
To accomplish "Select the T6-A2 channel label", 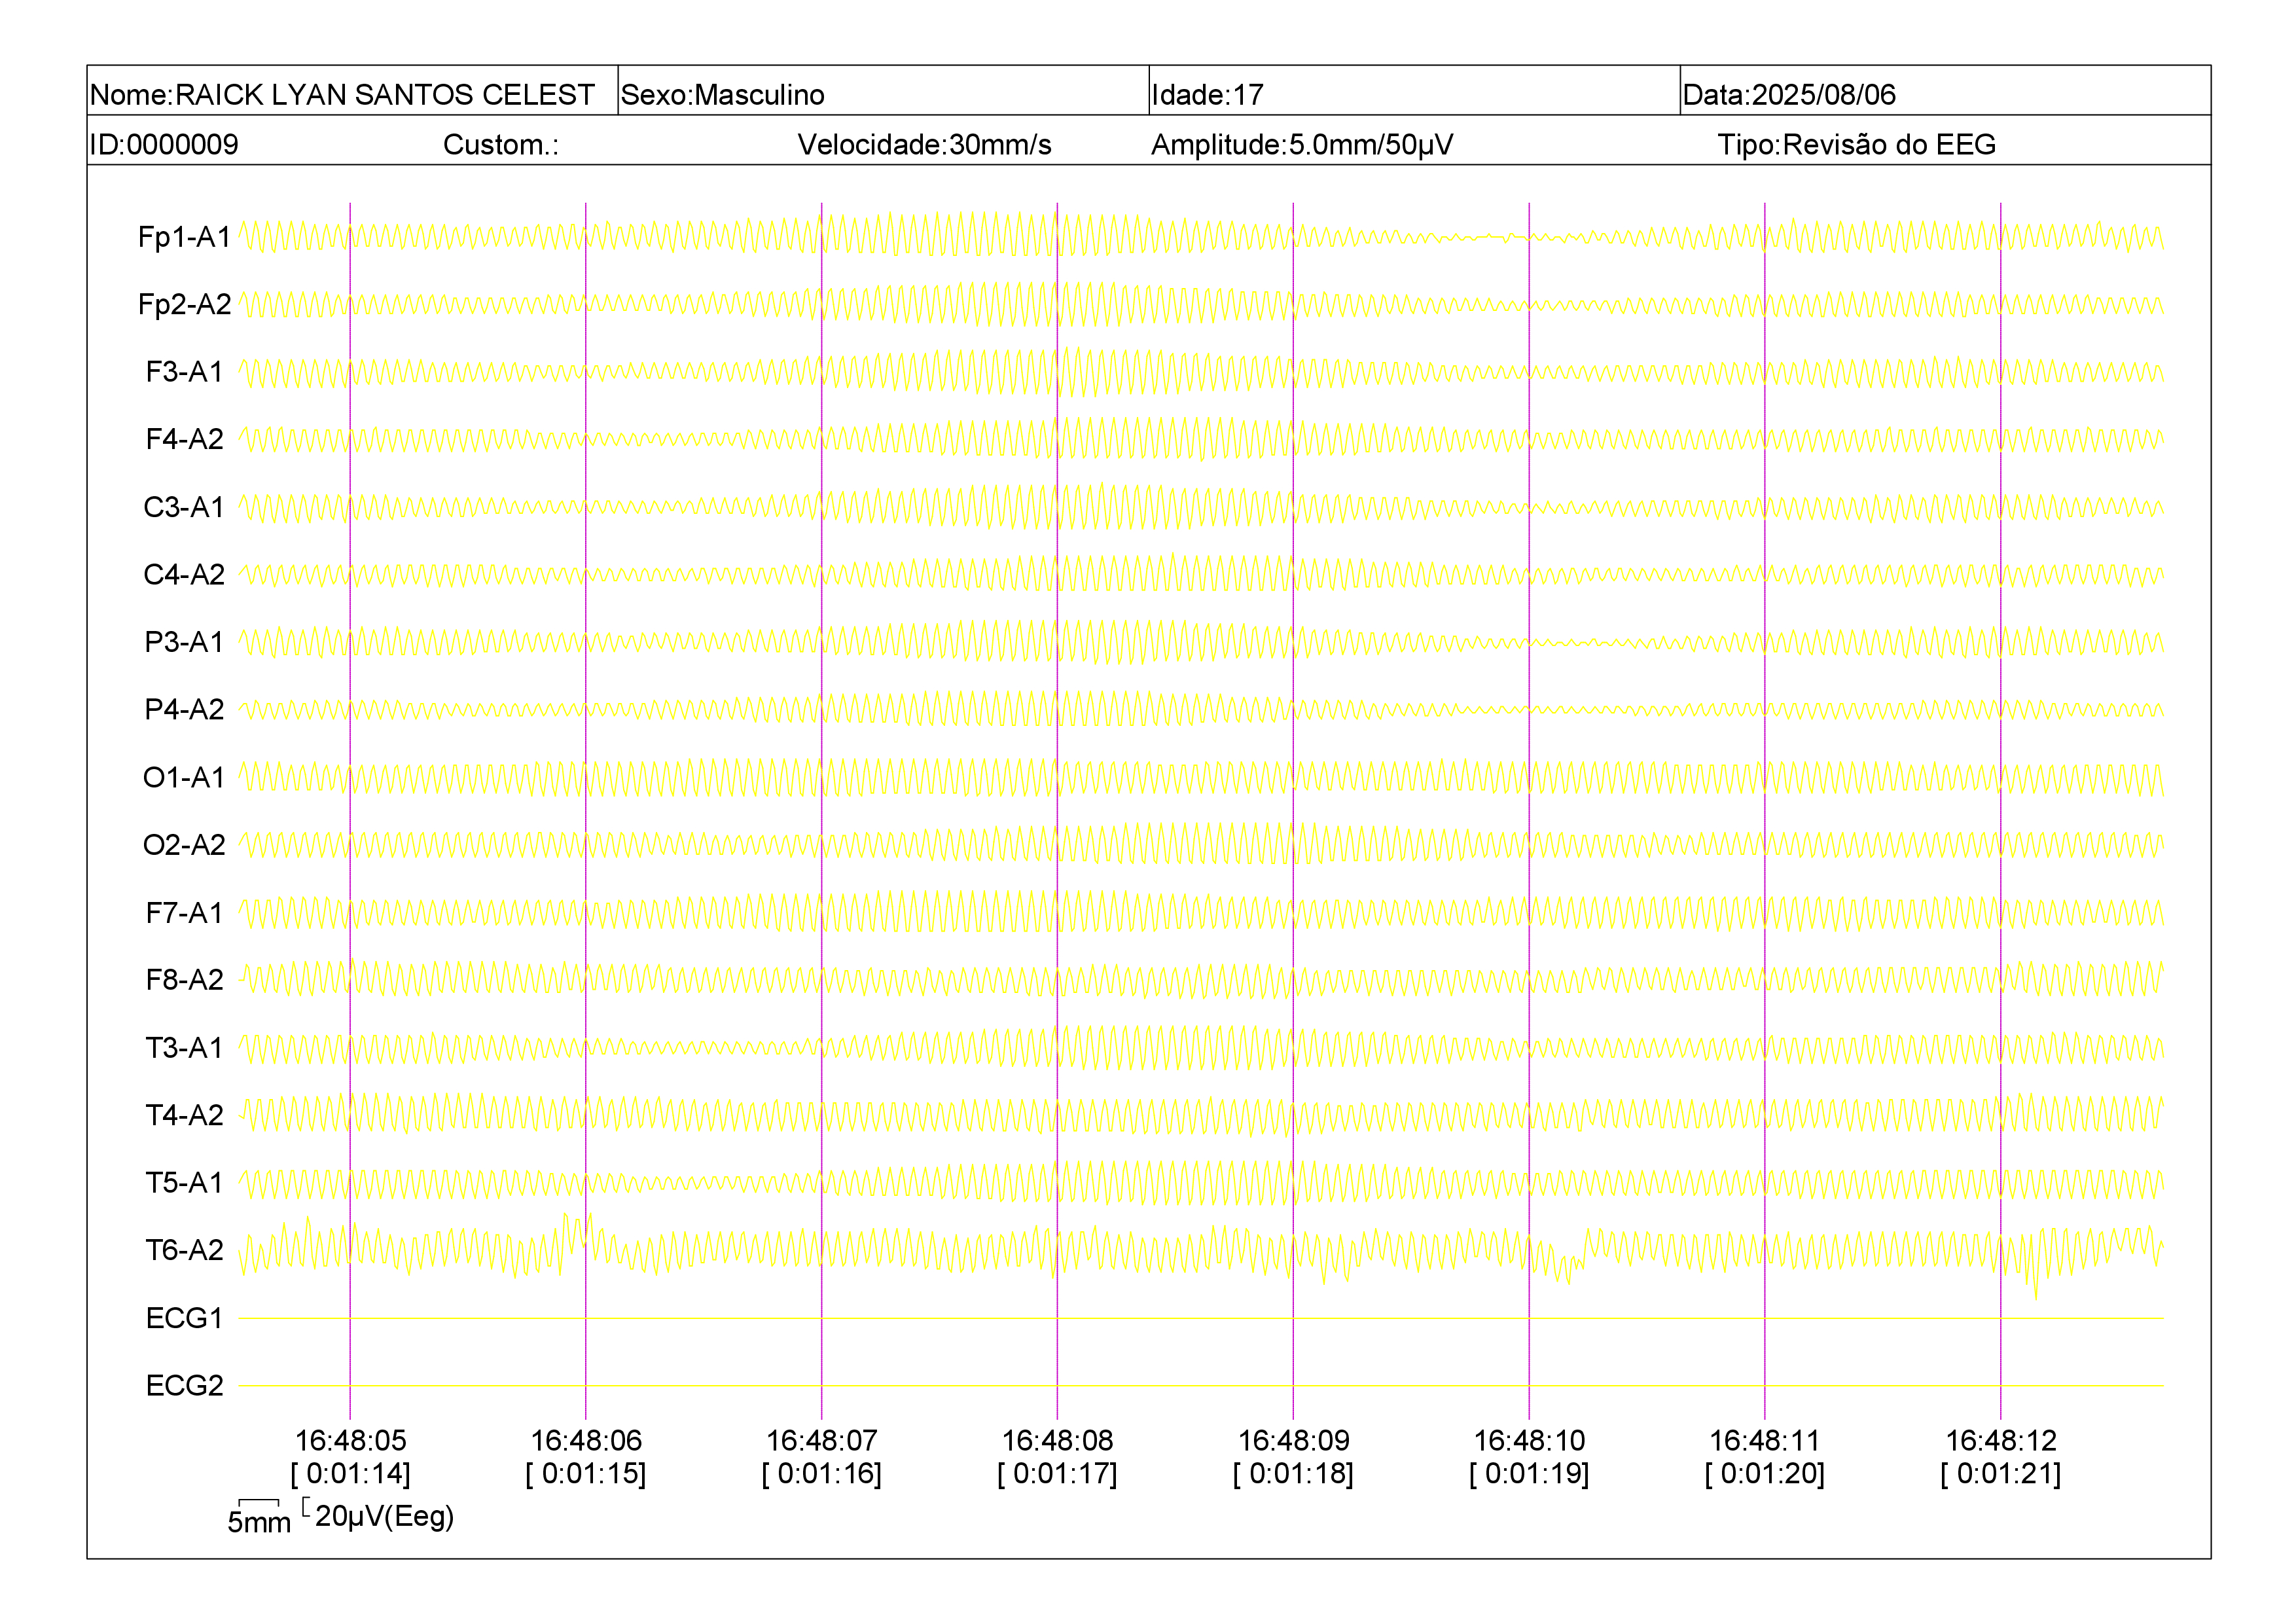I will tap(184, 1250).
